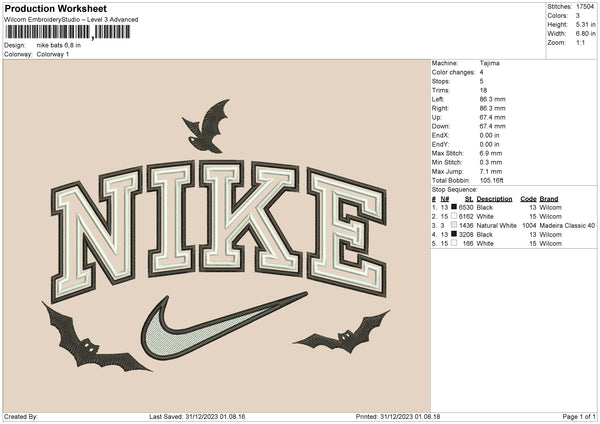This screenshot has height=424, width=600.
Task: Click the letter E in the NIKE design
Action: [x=346, y=232]
